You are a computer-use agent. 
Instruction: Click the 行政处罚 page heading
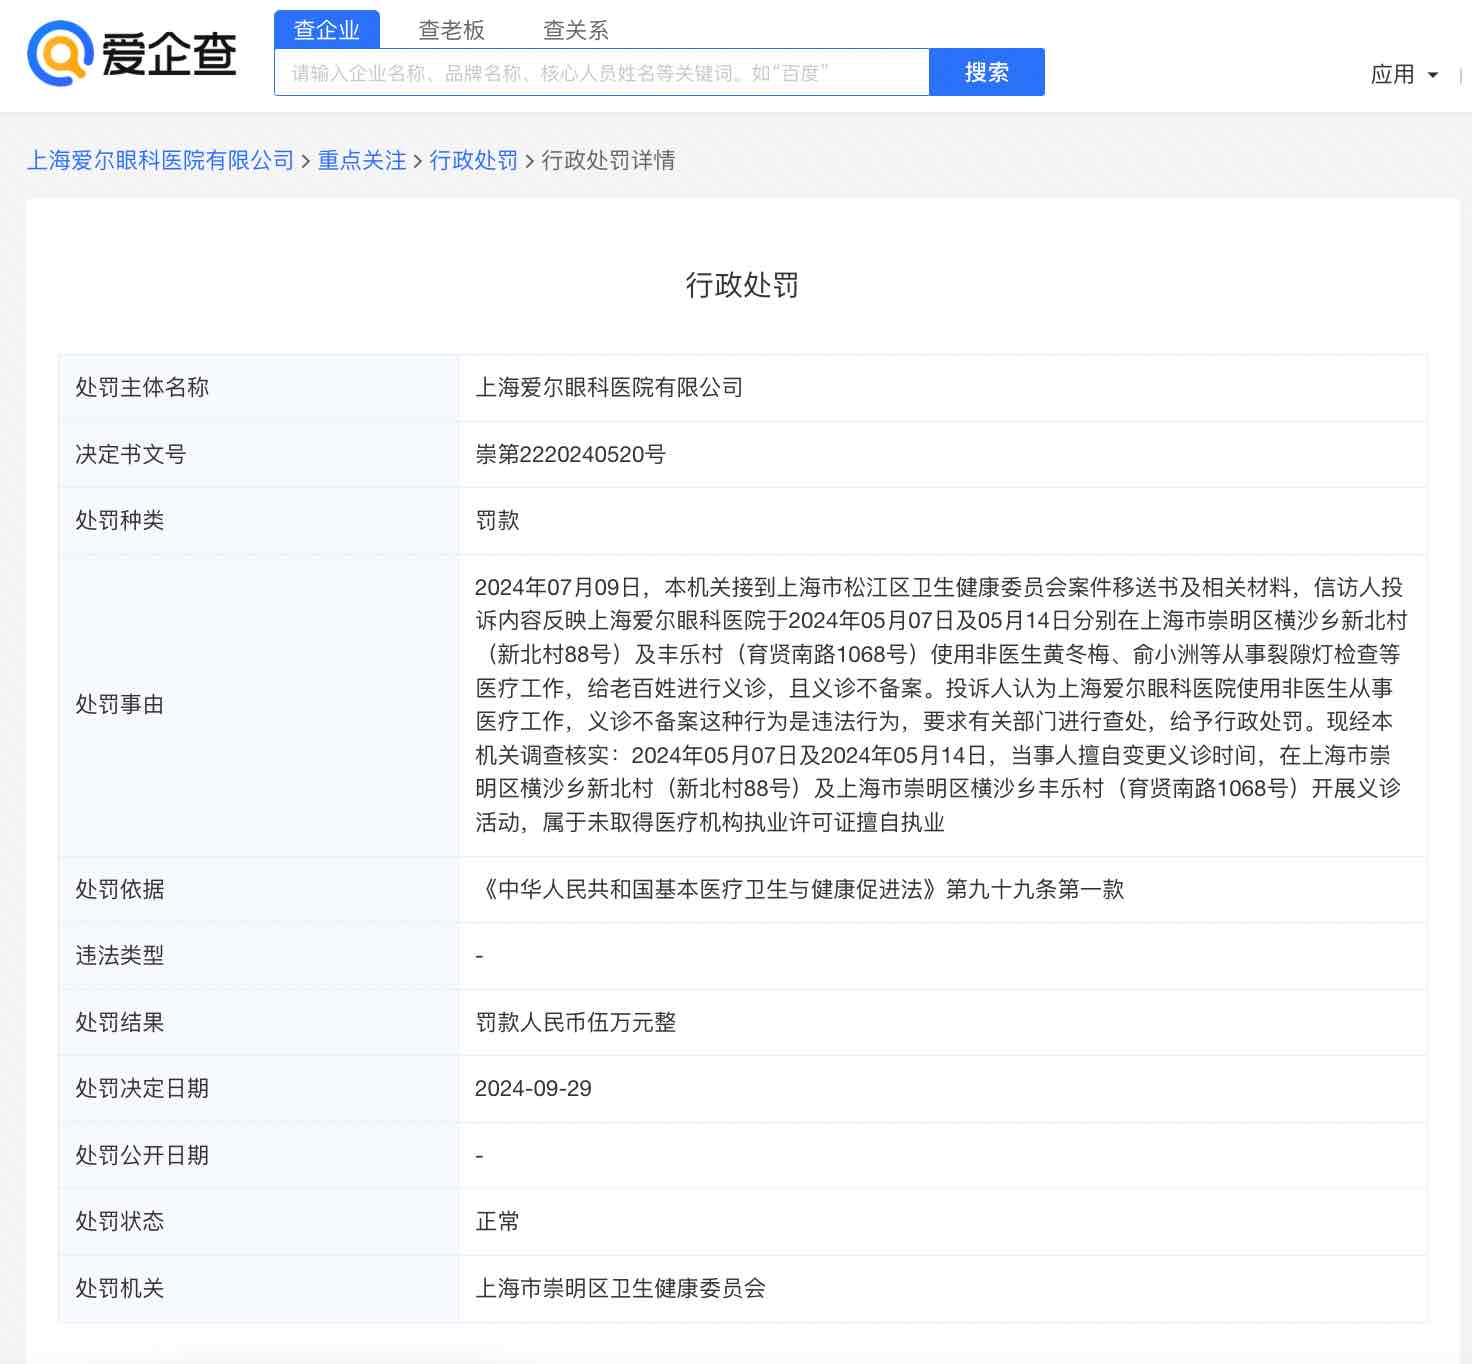[742, 285]
